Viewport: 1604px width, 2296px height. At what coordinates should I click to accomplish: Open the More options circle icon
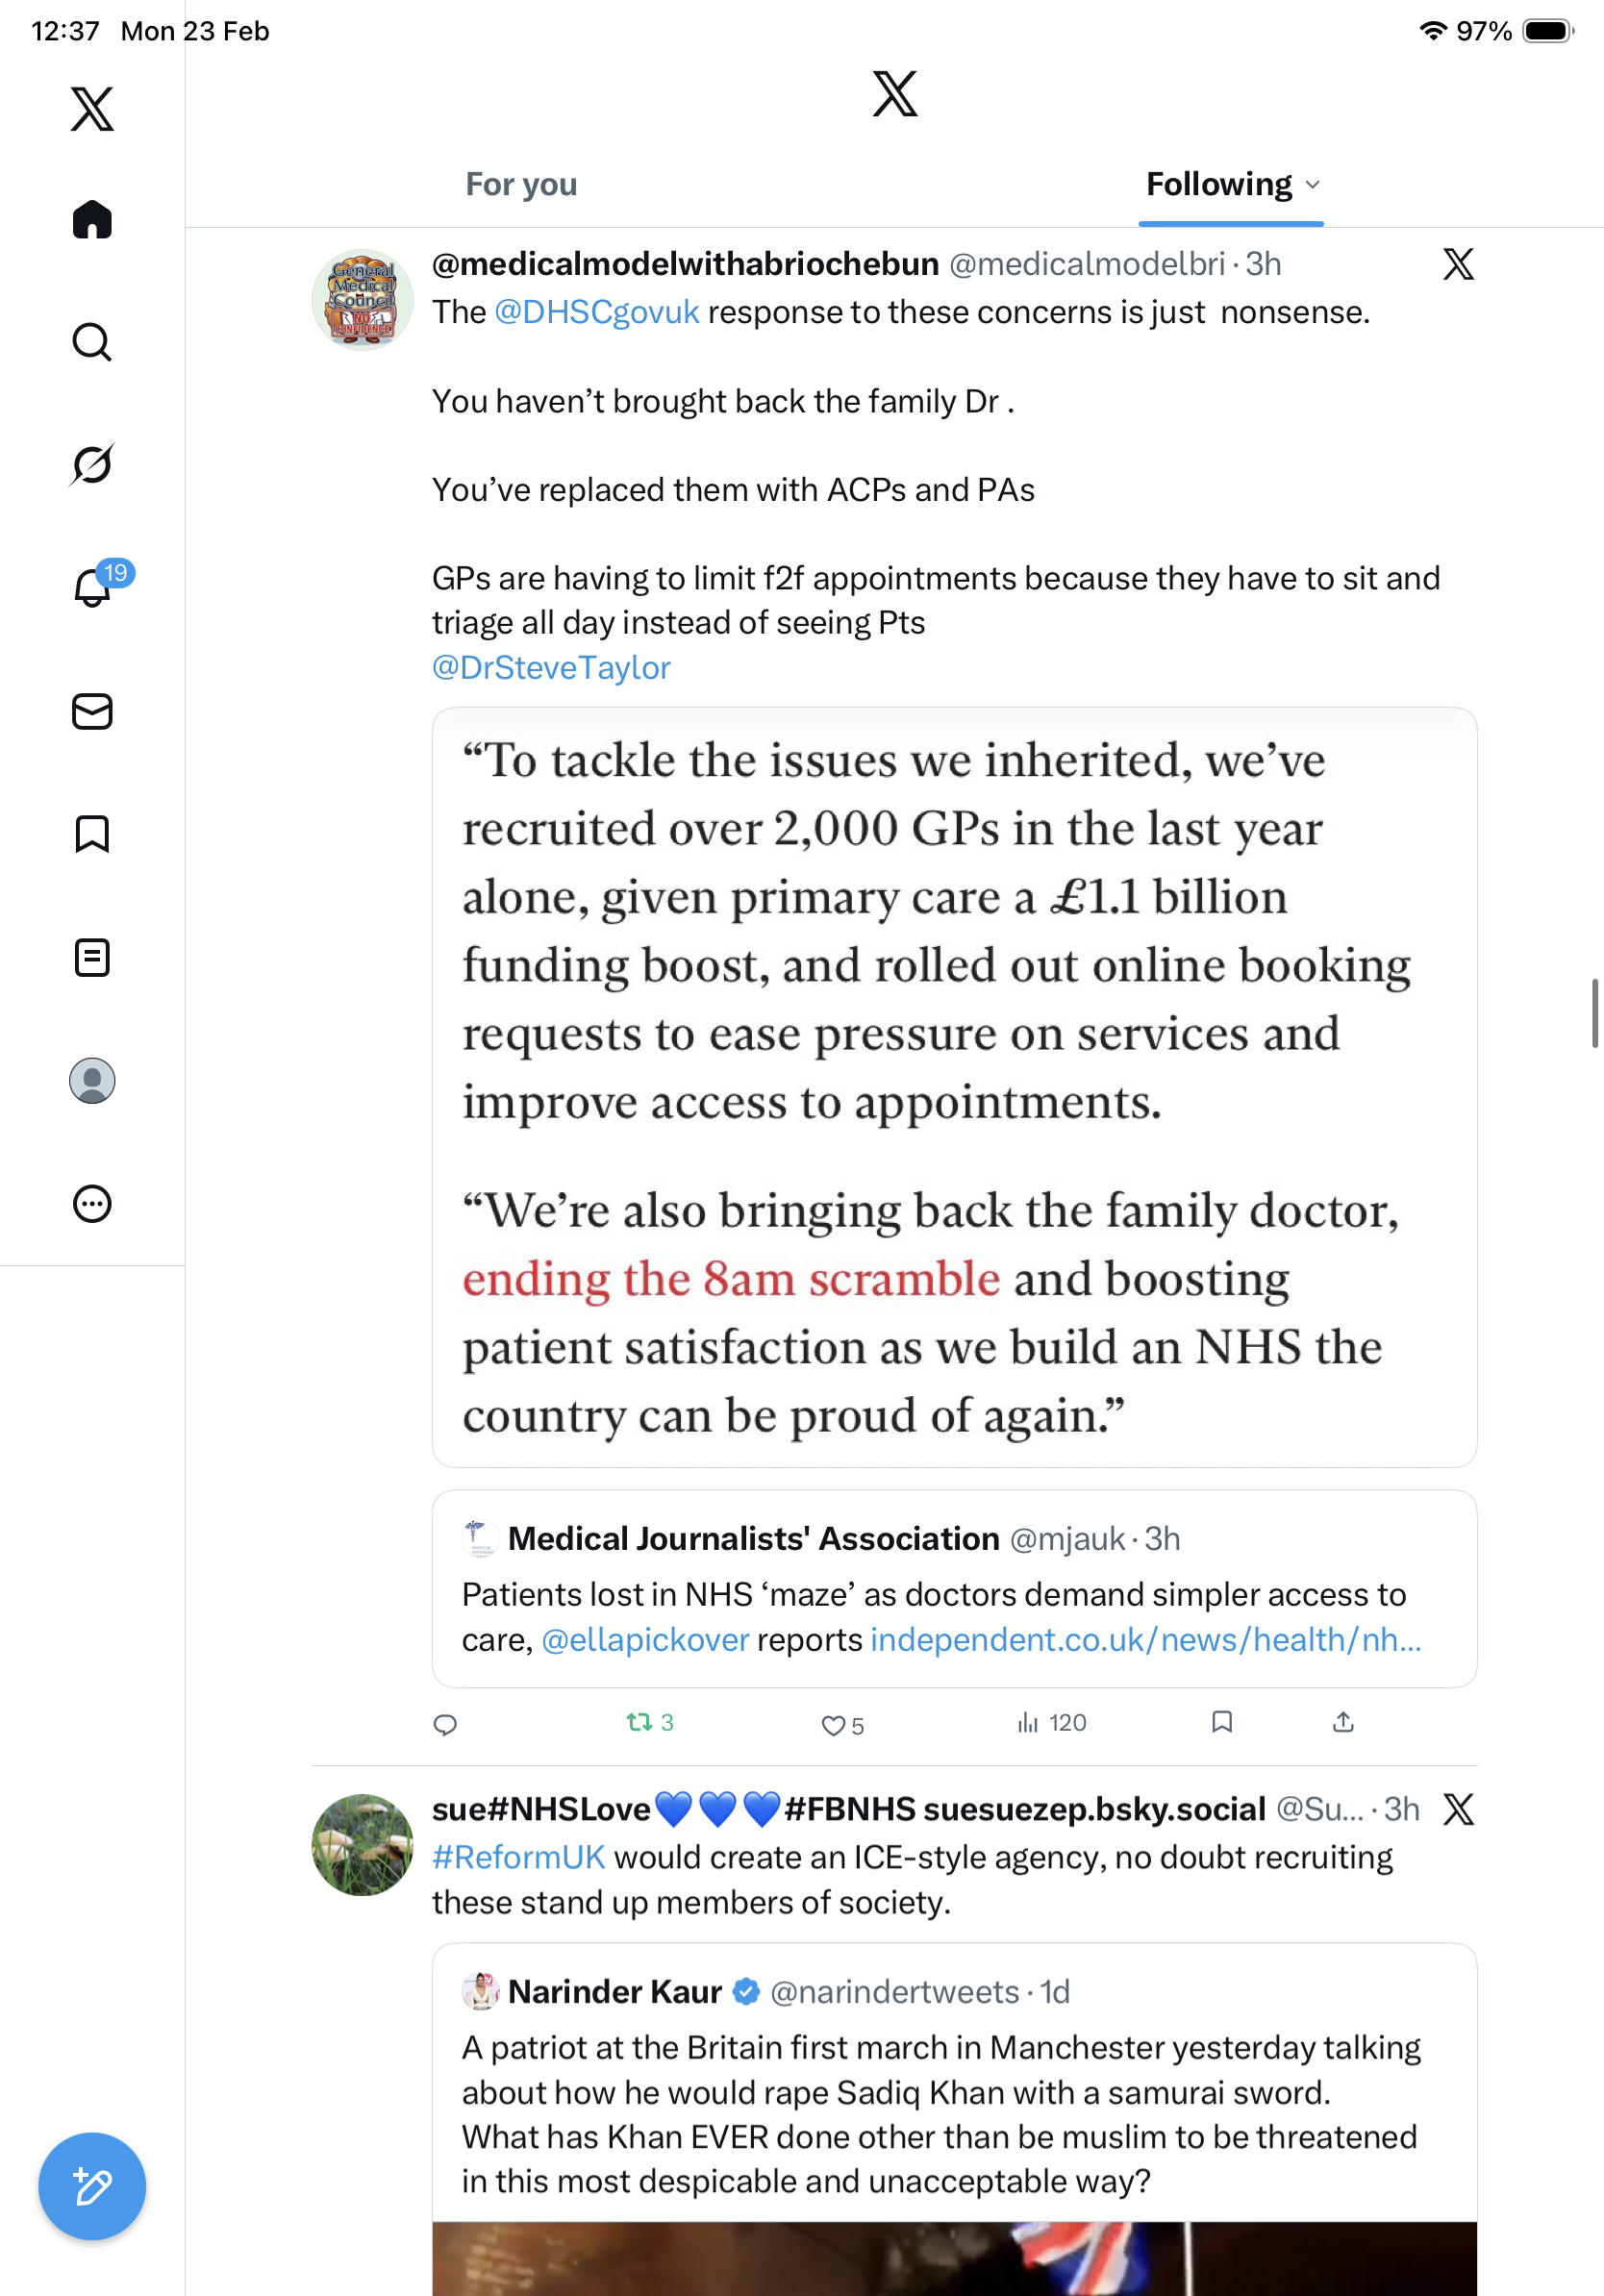click(92, 1203)
